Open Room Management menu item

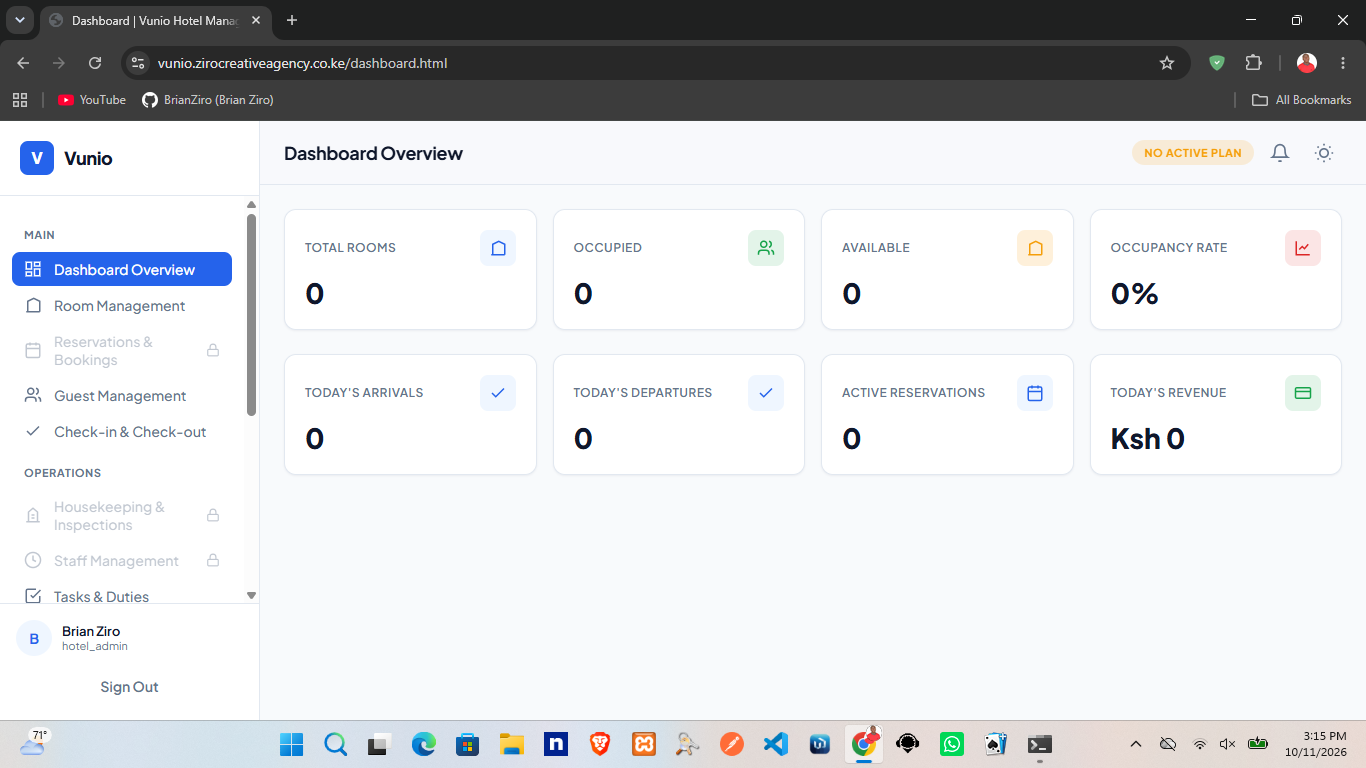[x=122, y=306]
